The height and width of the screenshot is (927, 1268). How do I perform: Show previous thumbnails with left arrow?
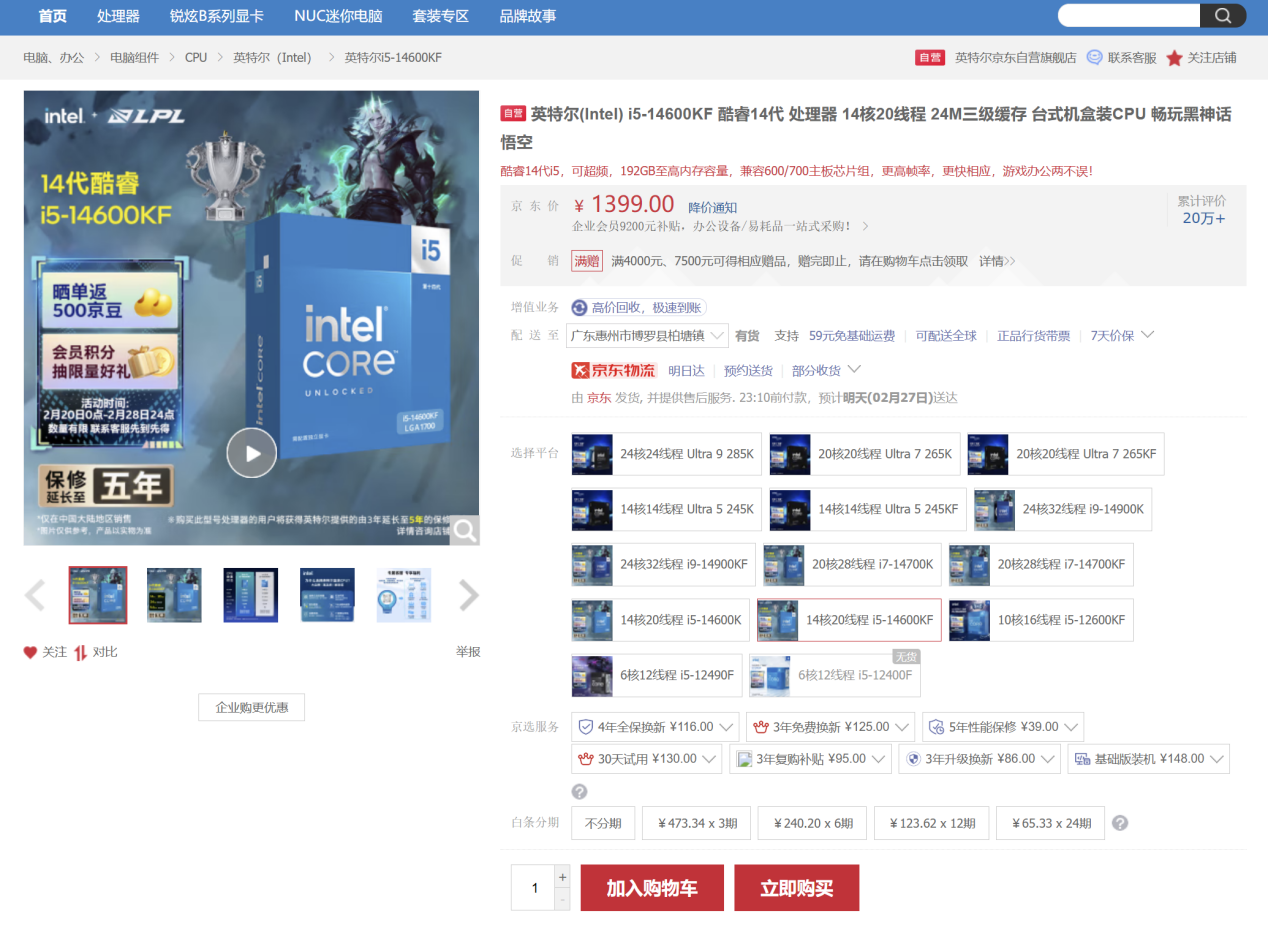[x=35, y=595]
